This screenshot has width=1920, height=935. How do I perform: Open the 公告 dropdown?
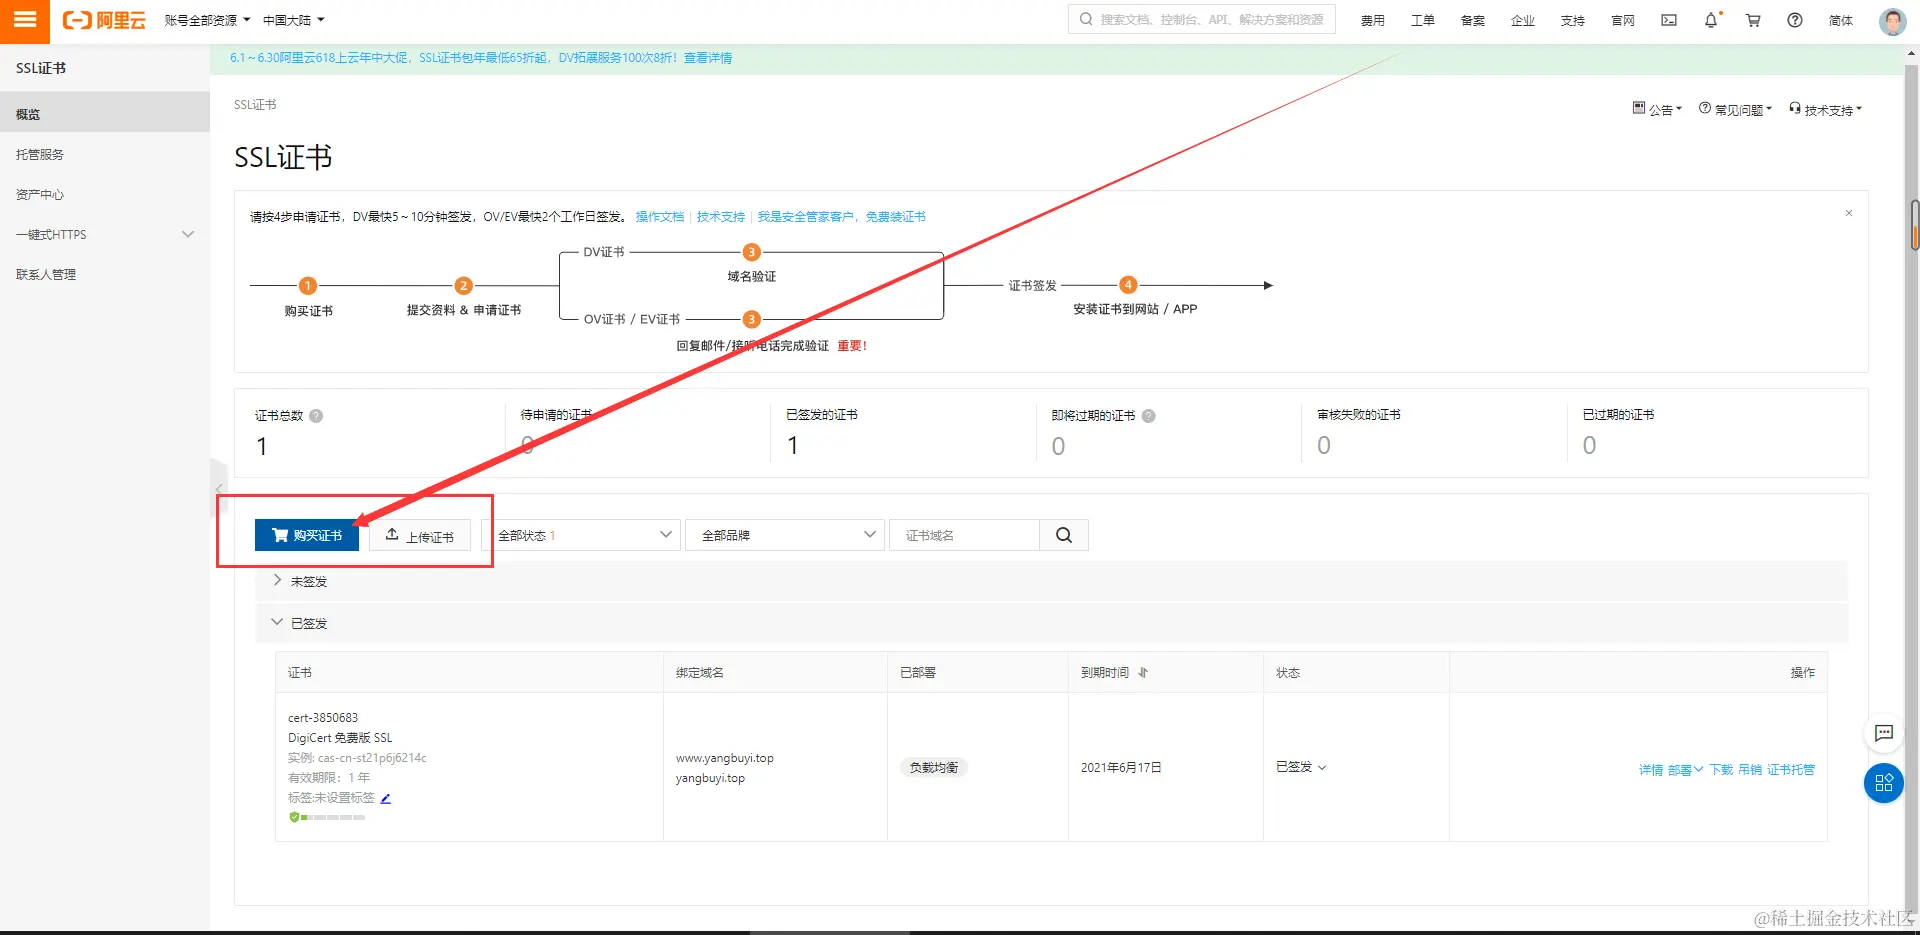tap(1657, 110)
